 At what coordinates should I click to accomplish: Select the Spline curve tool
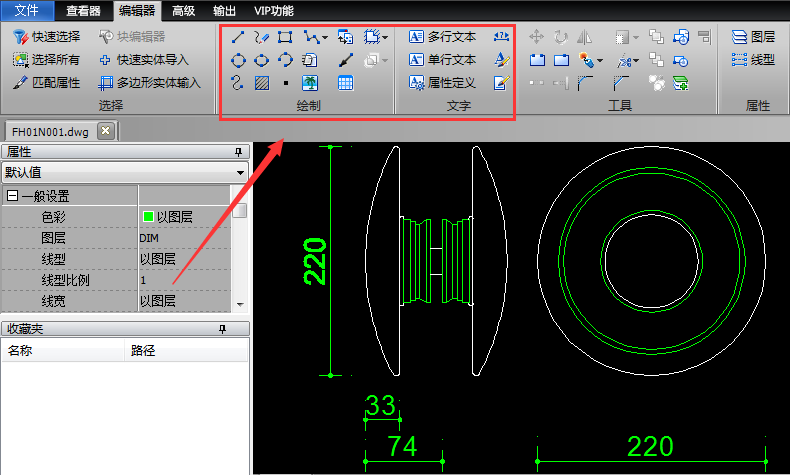point(239,83)
